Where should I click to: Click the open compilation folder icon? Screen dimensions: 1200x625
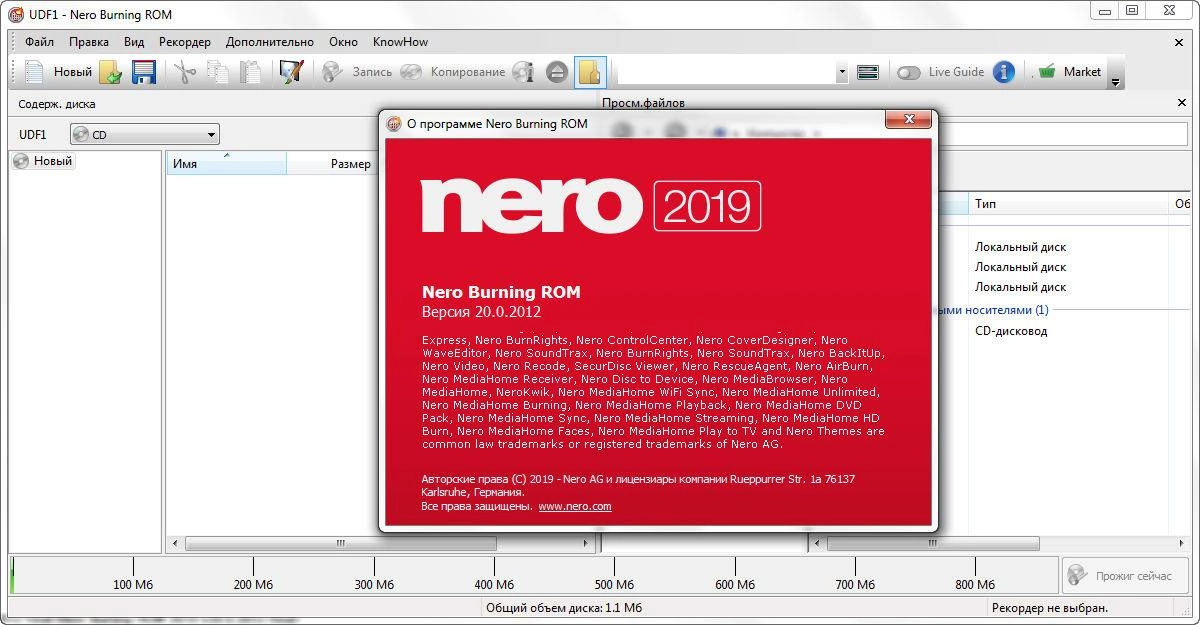pyautogui.click(x=110, y=72)
